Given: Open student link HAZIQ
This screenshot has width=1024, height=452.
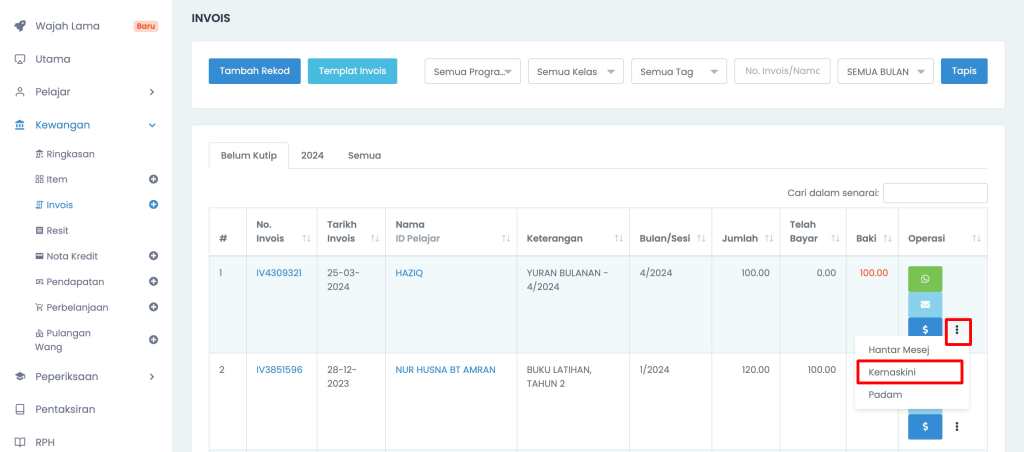Looking at the screenshot, I should (x=409, y=273).
